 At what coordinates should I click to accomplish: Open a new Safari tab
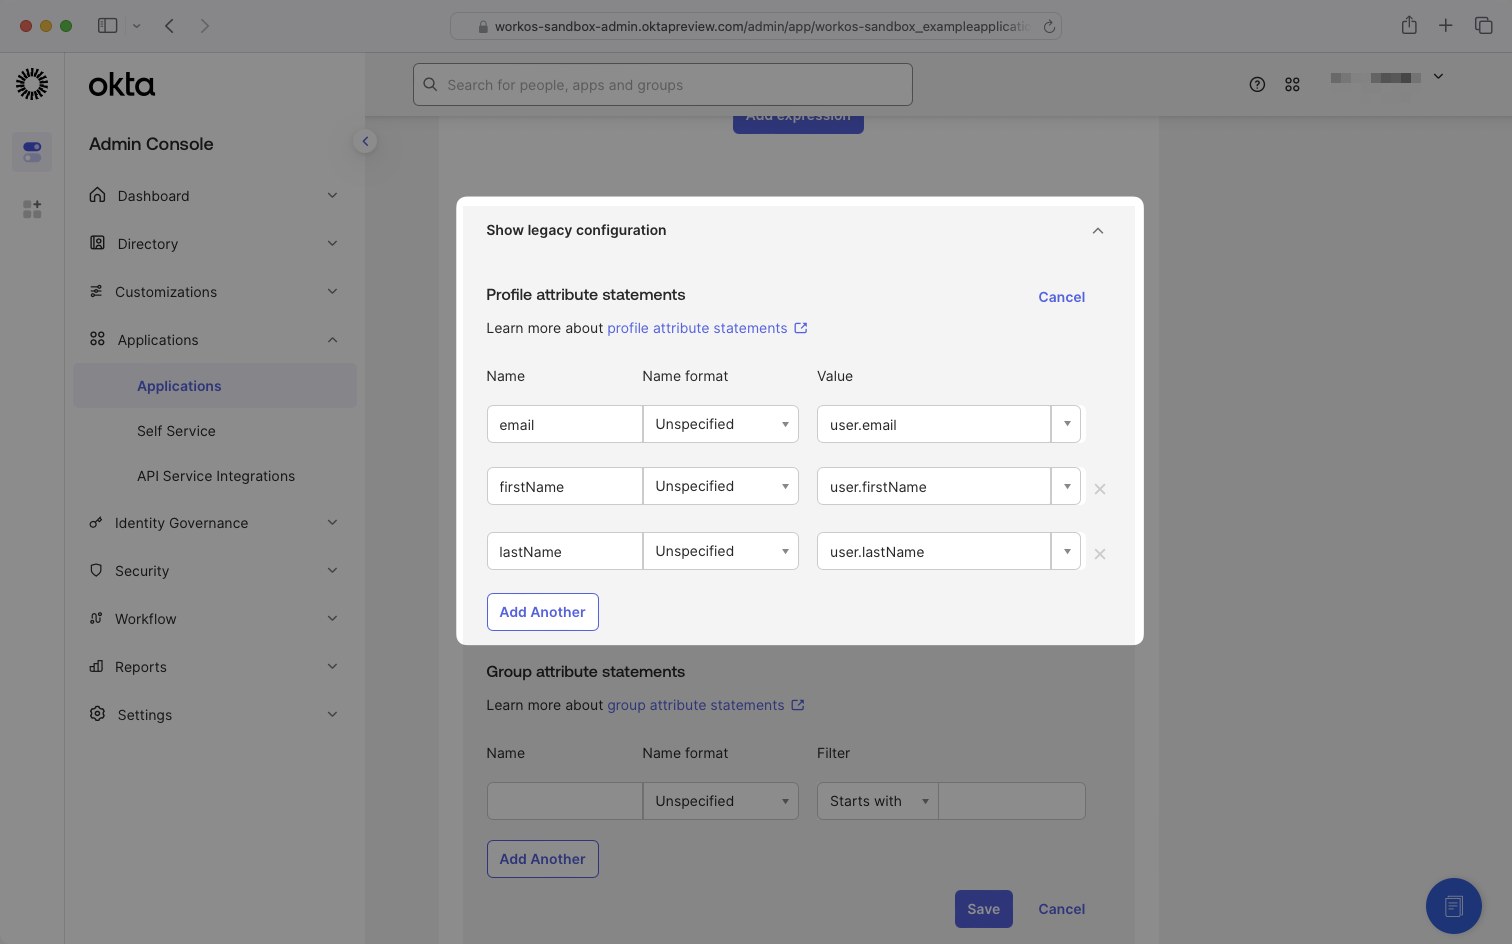pos(1446,26)
